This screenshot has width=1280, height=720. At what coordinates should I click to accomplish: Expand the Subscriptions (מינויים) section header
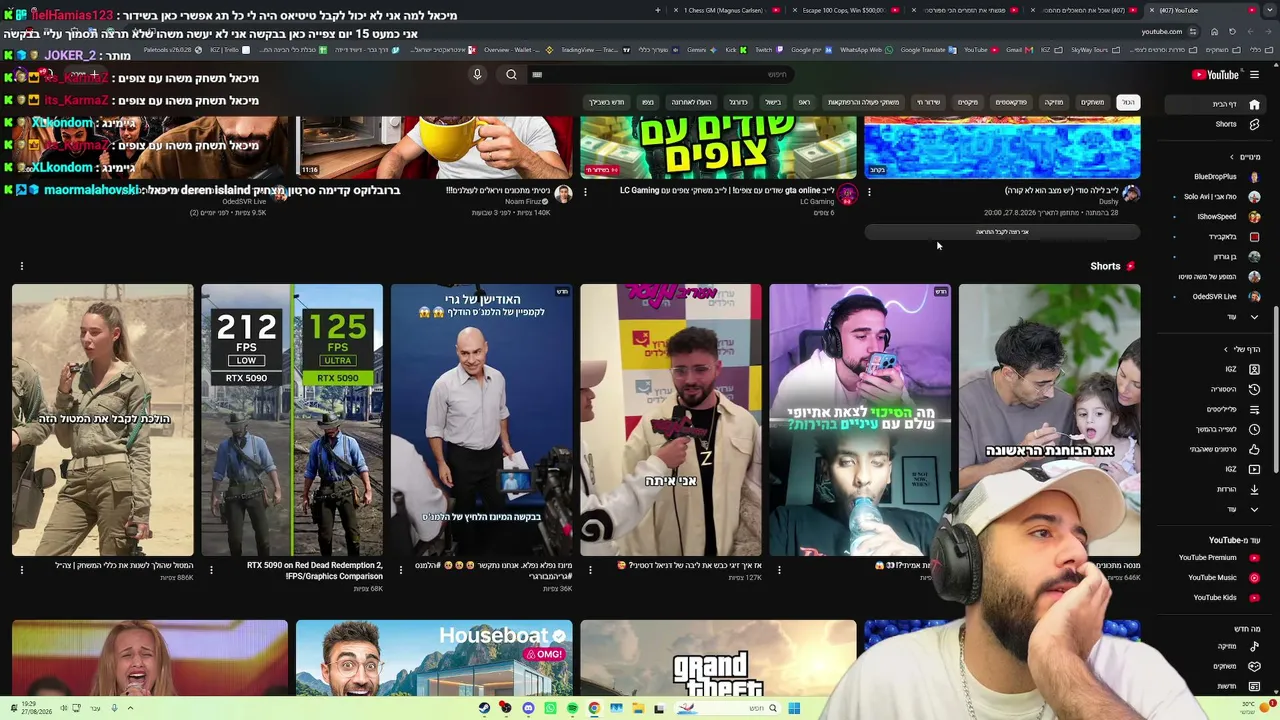point(1246,157)
